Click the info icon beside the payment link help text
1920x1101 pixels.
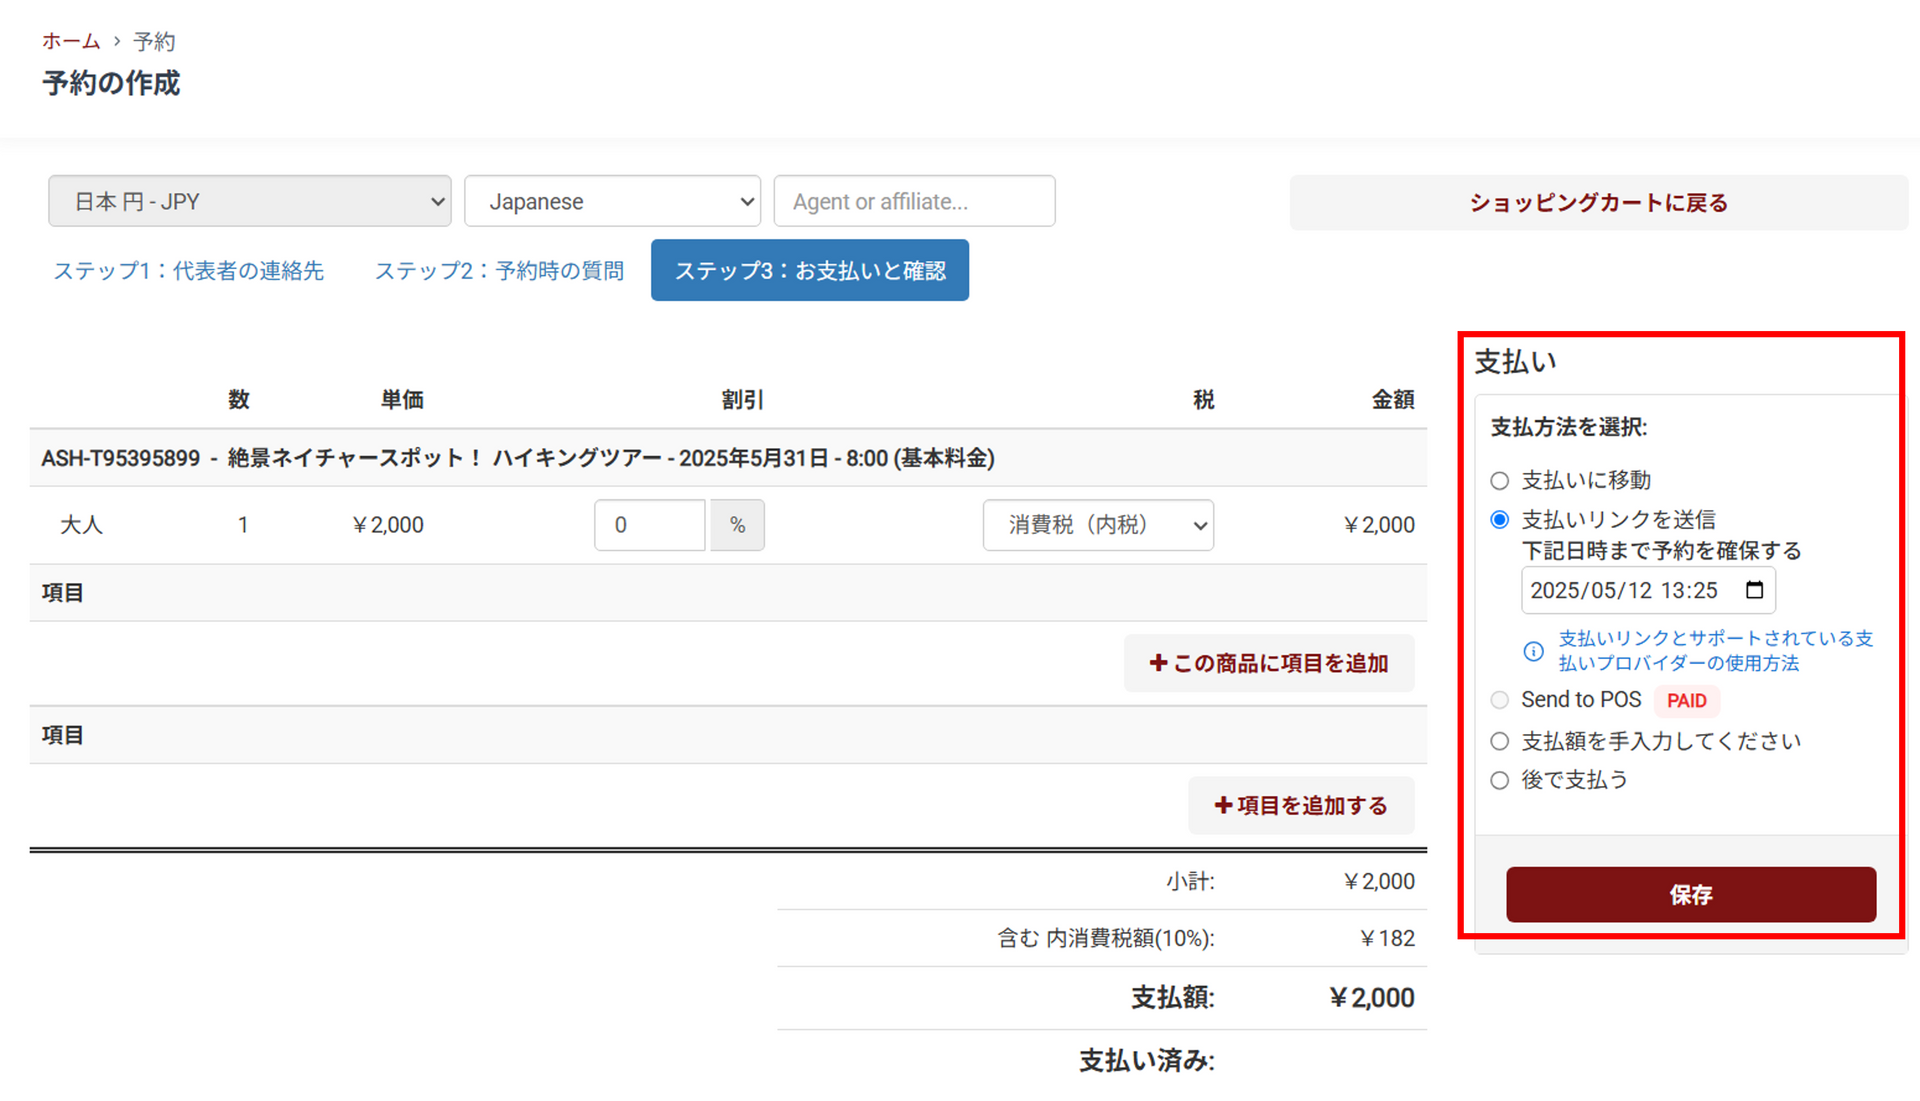pos(1533,651)
